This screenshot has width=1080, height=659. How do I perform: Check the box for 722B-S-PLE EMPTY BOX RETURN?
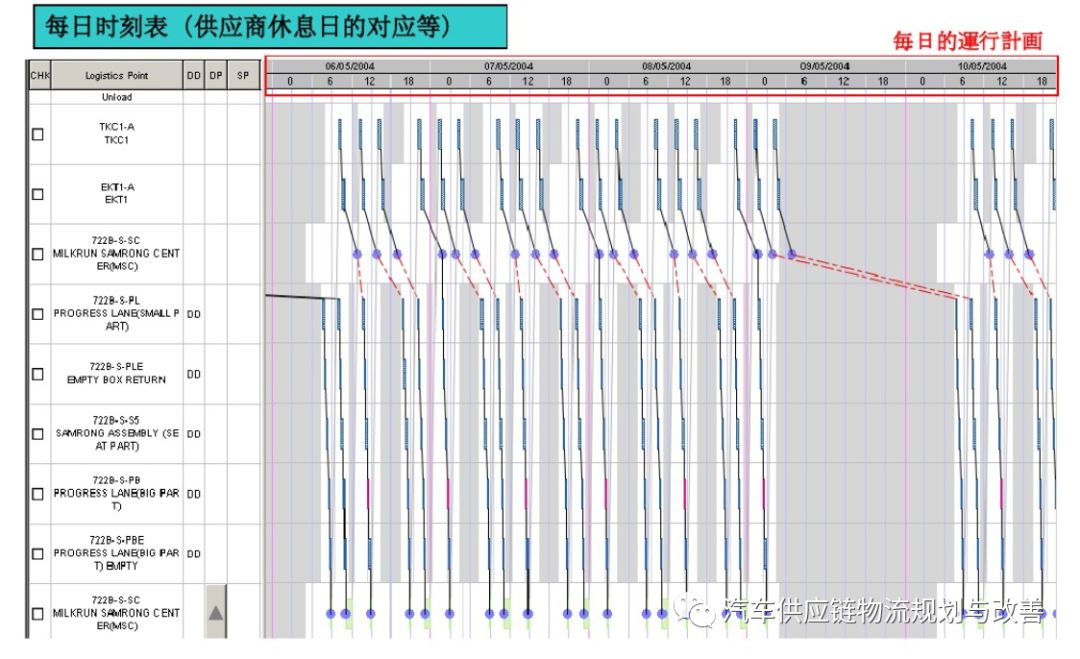tap(36, 373)
